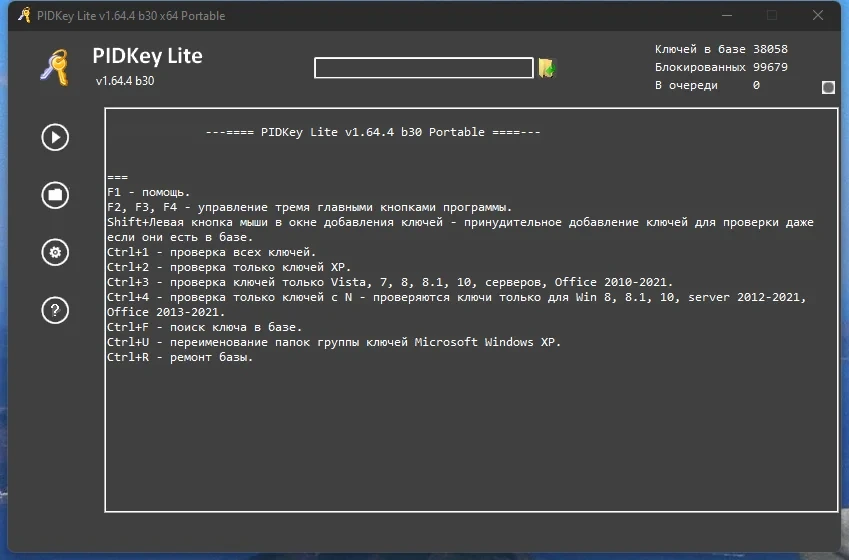
Task: Open help with the question mark icon
Action: [55, 310]
